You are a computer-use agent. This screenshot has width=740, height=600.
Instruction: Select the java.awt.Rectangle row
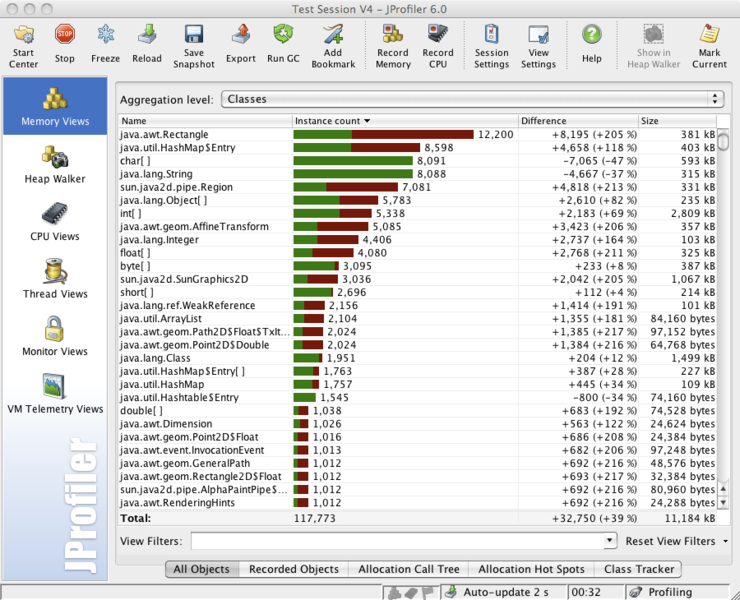pos(418,135)
